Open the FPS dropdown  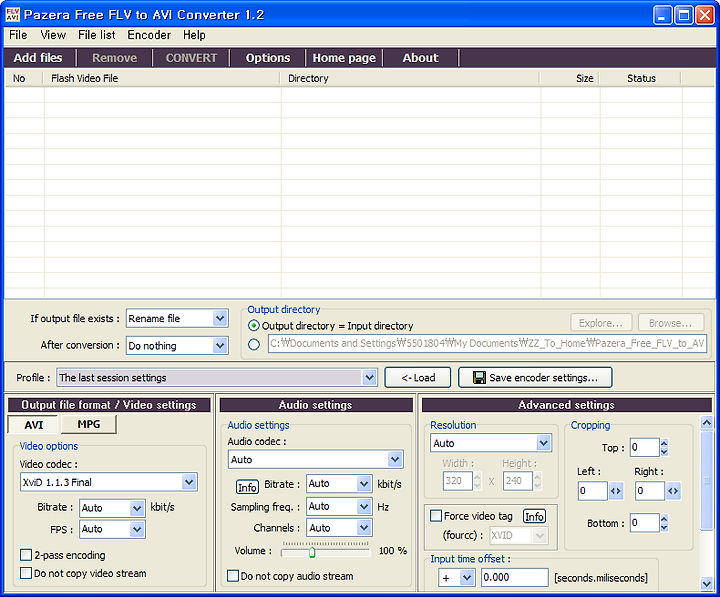pyautogui.click(x=137, y=529)
